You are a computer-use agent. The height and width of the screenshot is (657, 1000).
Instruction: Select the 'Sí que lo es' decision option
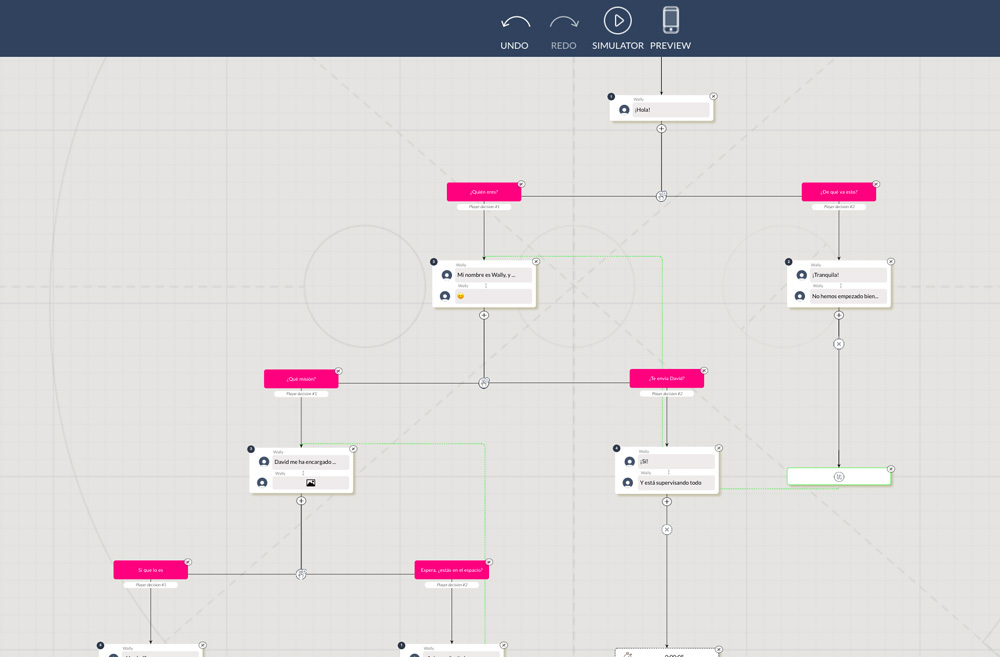151,570
